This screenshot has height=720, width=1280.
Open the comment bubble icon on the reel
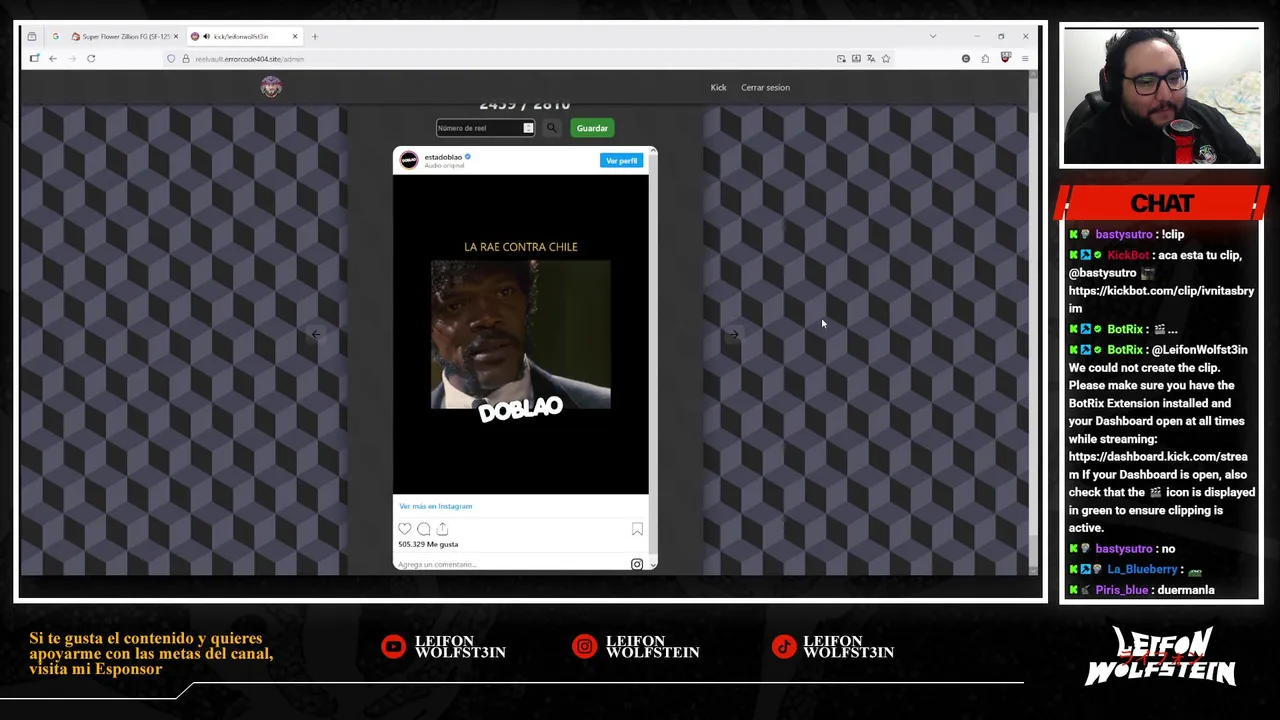click(x=424, y=529)
